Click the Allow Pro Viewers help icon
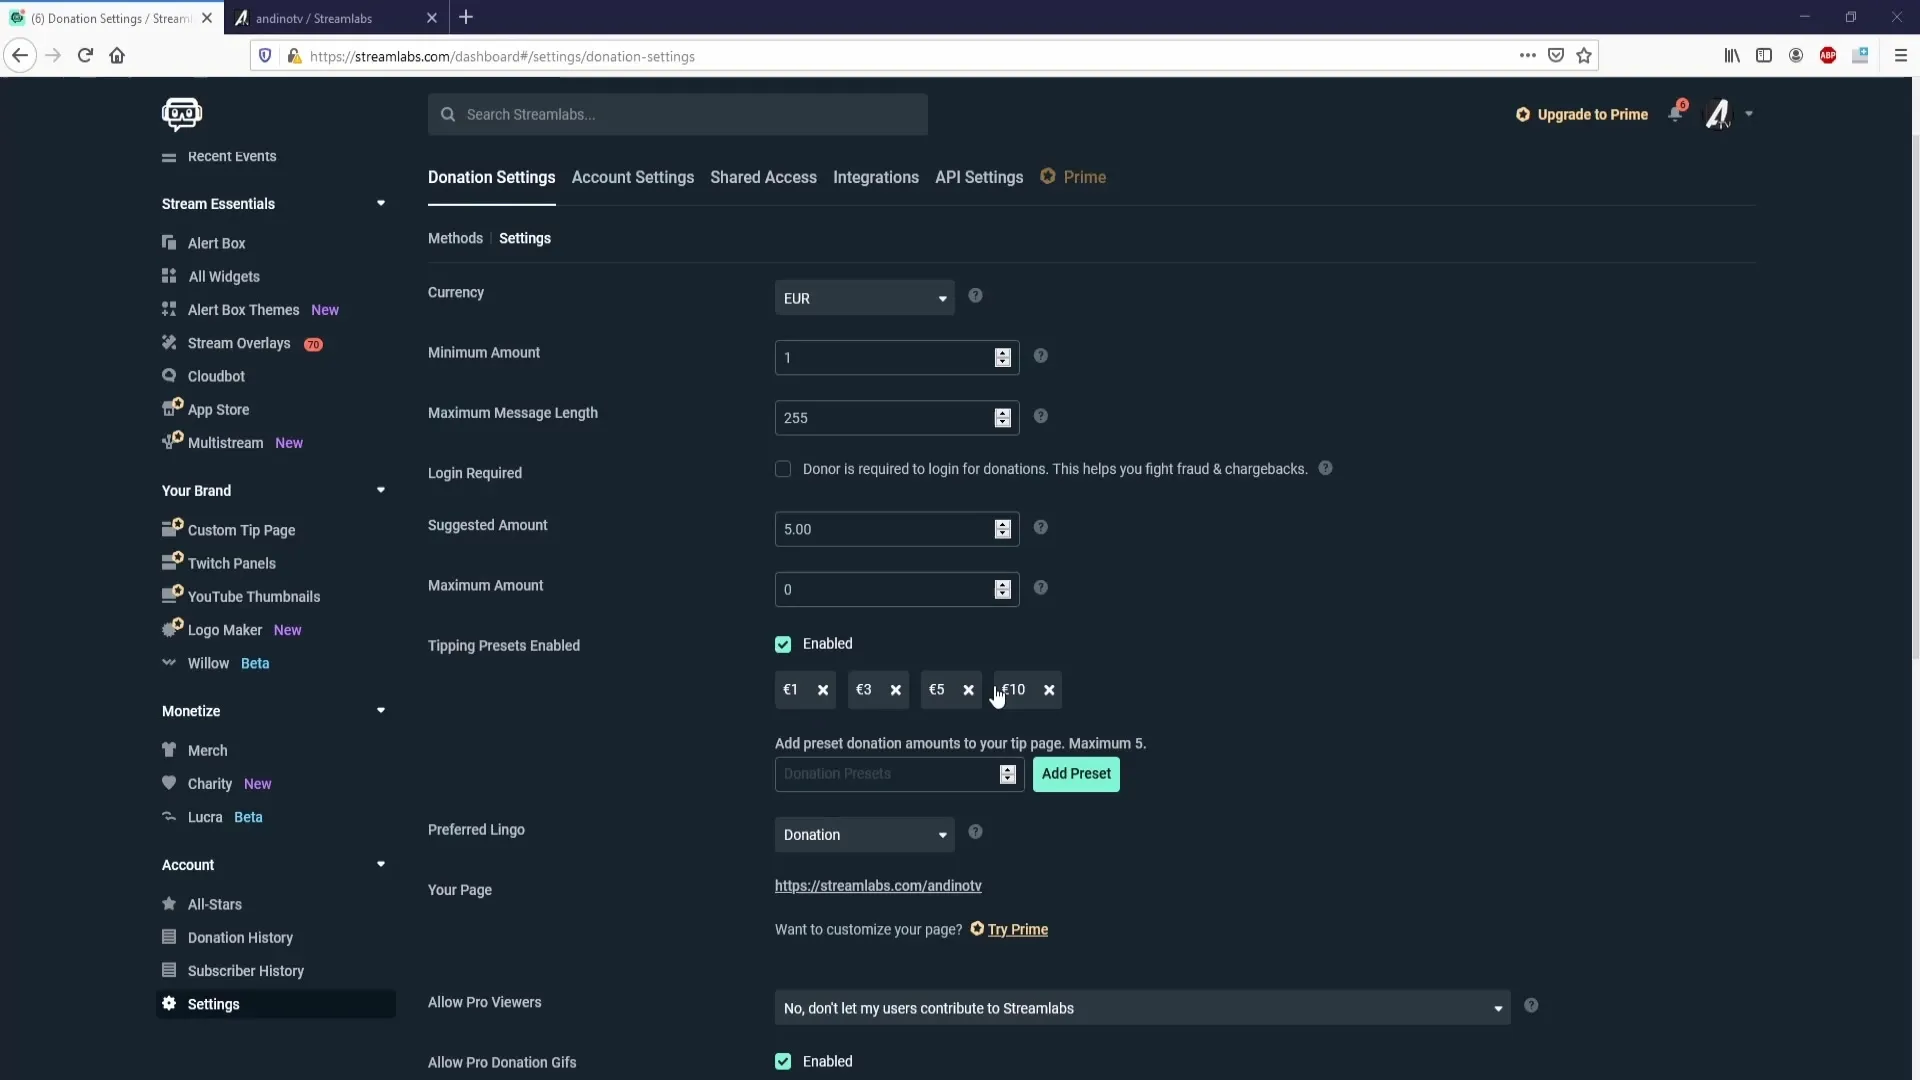The width and height of the screenshot is (1920, 1080). point(1531,1006)
